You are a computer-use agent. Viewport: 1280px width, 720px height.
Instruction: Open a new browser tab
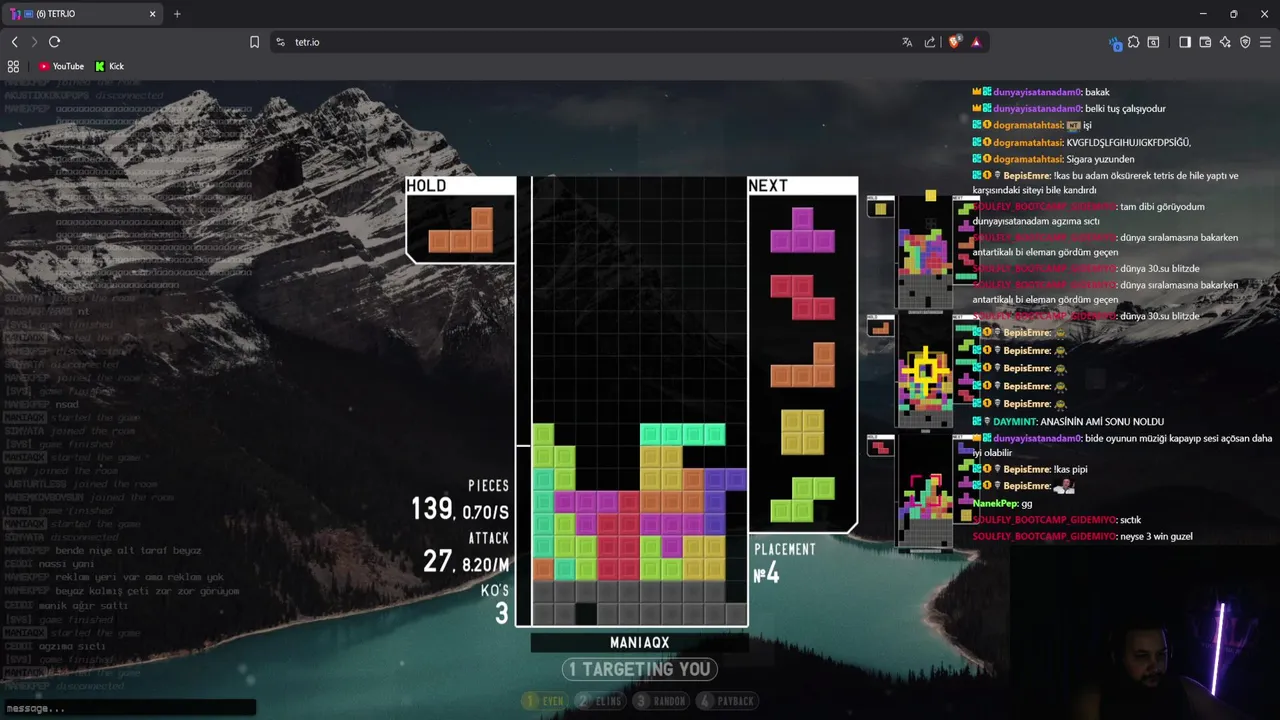coord(177,14)
